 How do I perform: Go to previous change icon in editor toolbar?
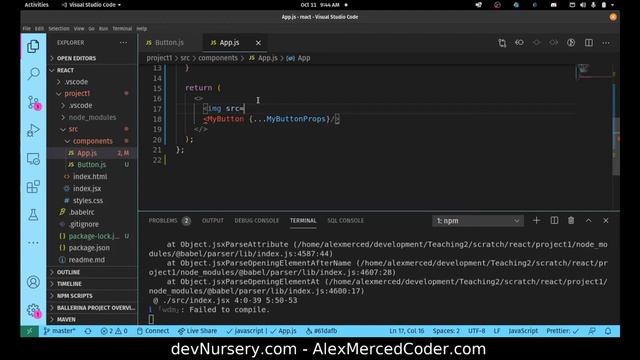click(x=519, y=42)
